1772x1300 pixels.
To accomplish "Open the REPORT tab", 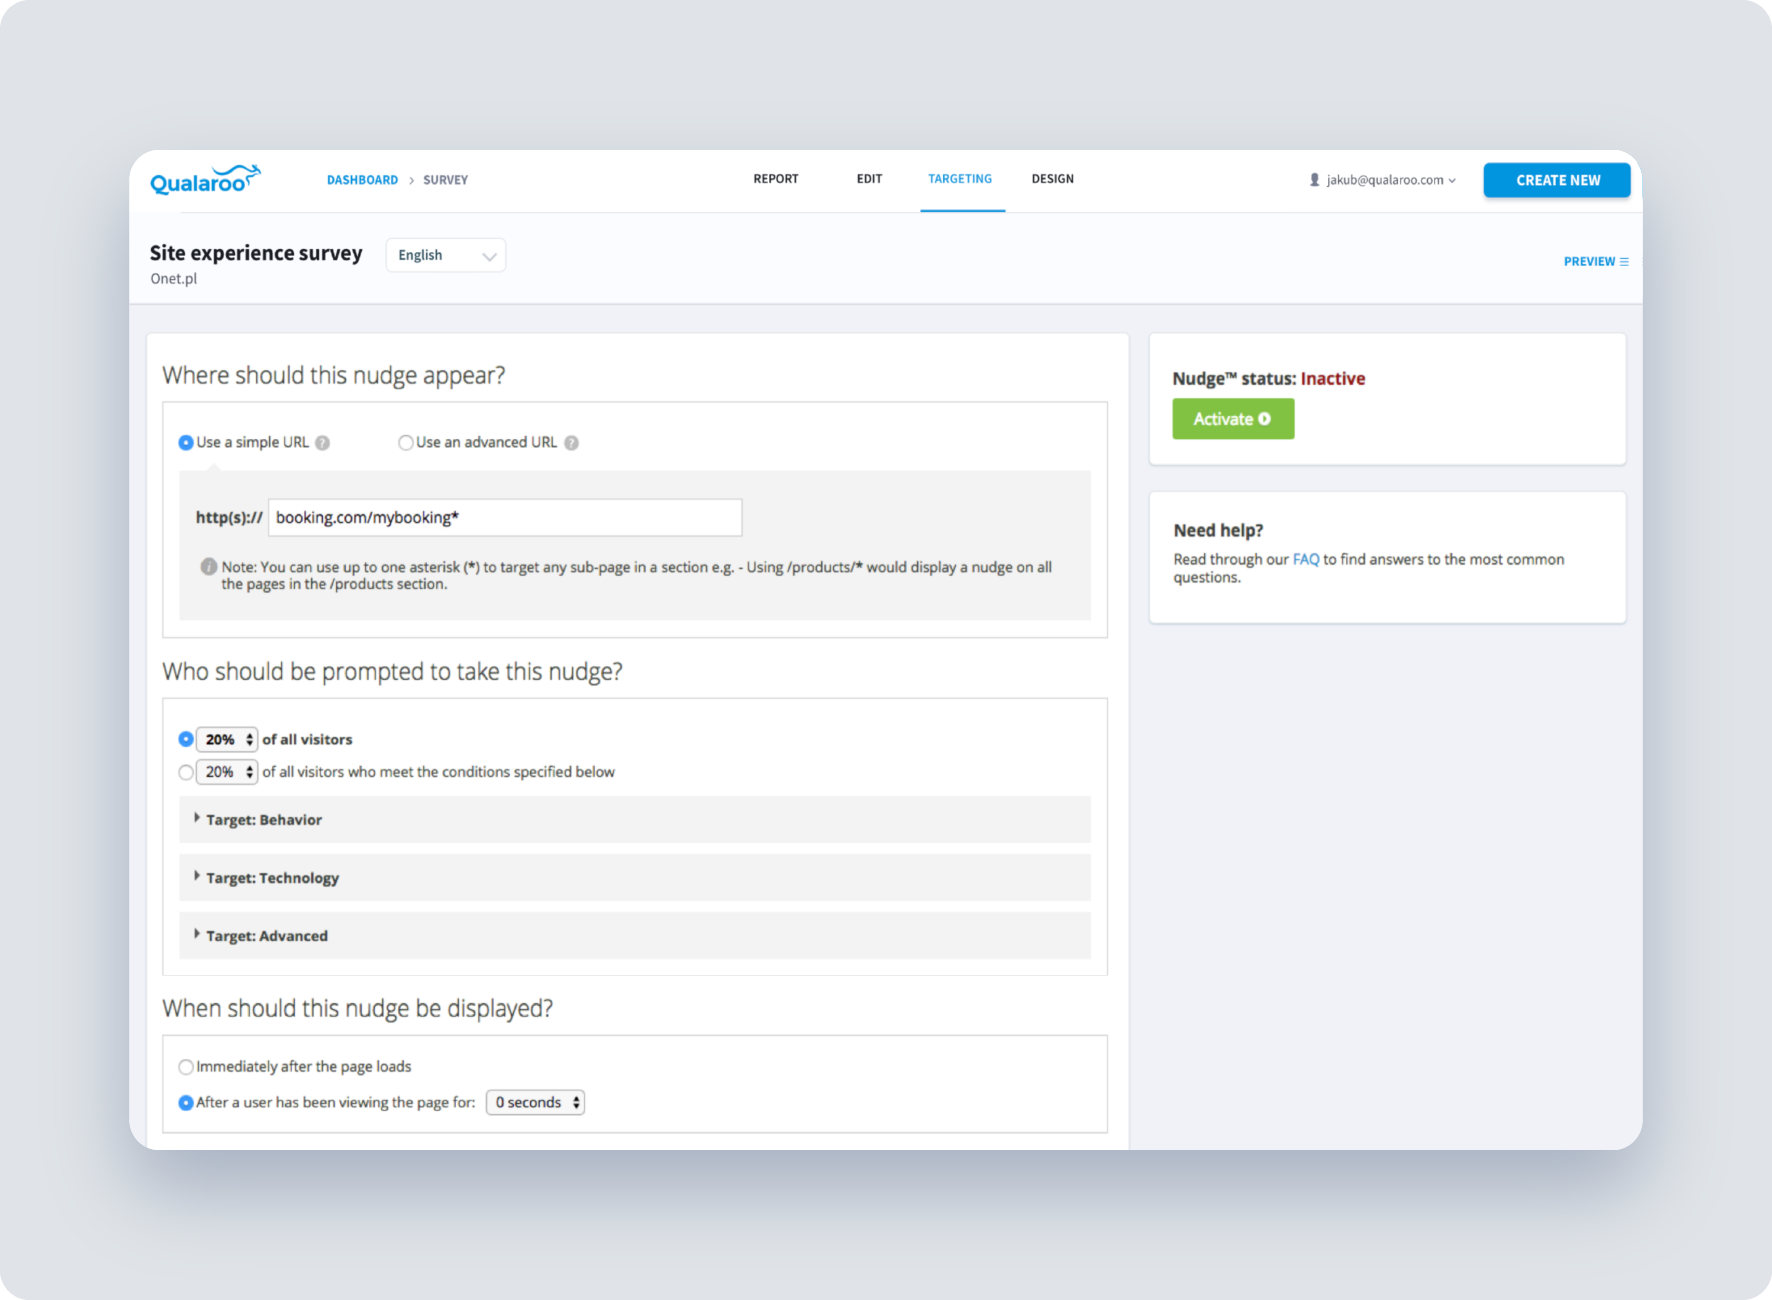I will tap(776, 178).
